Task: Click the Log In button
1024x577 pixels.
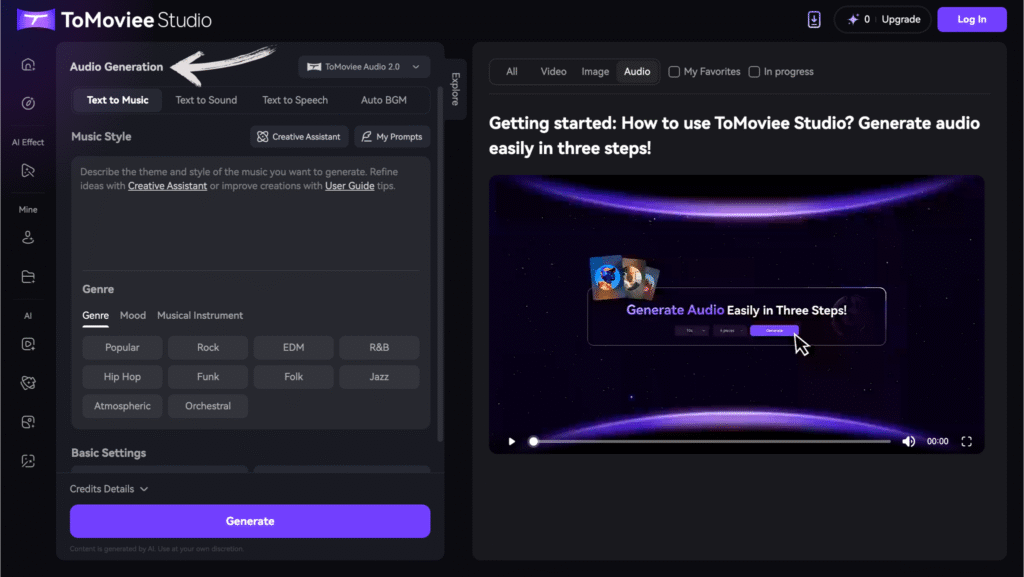Action: click(x=972, y=20)
